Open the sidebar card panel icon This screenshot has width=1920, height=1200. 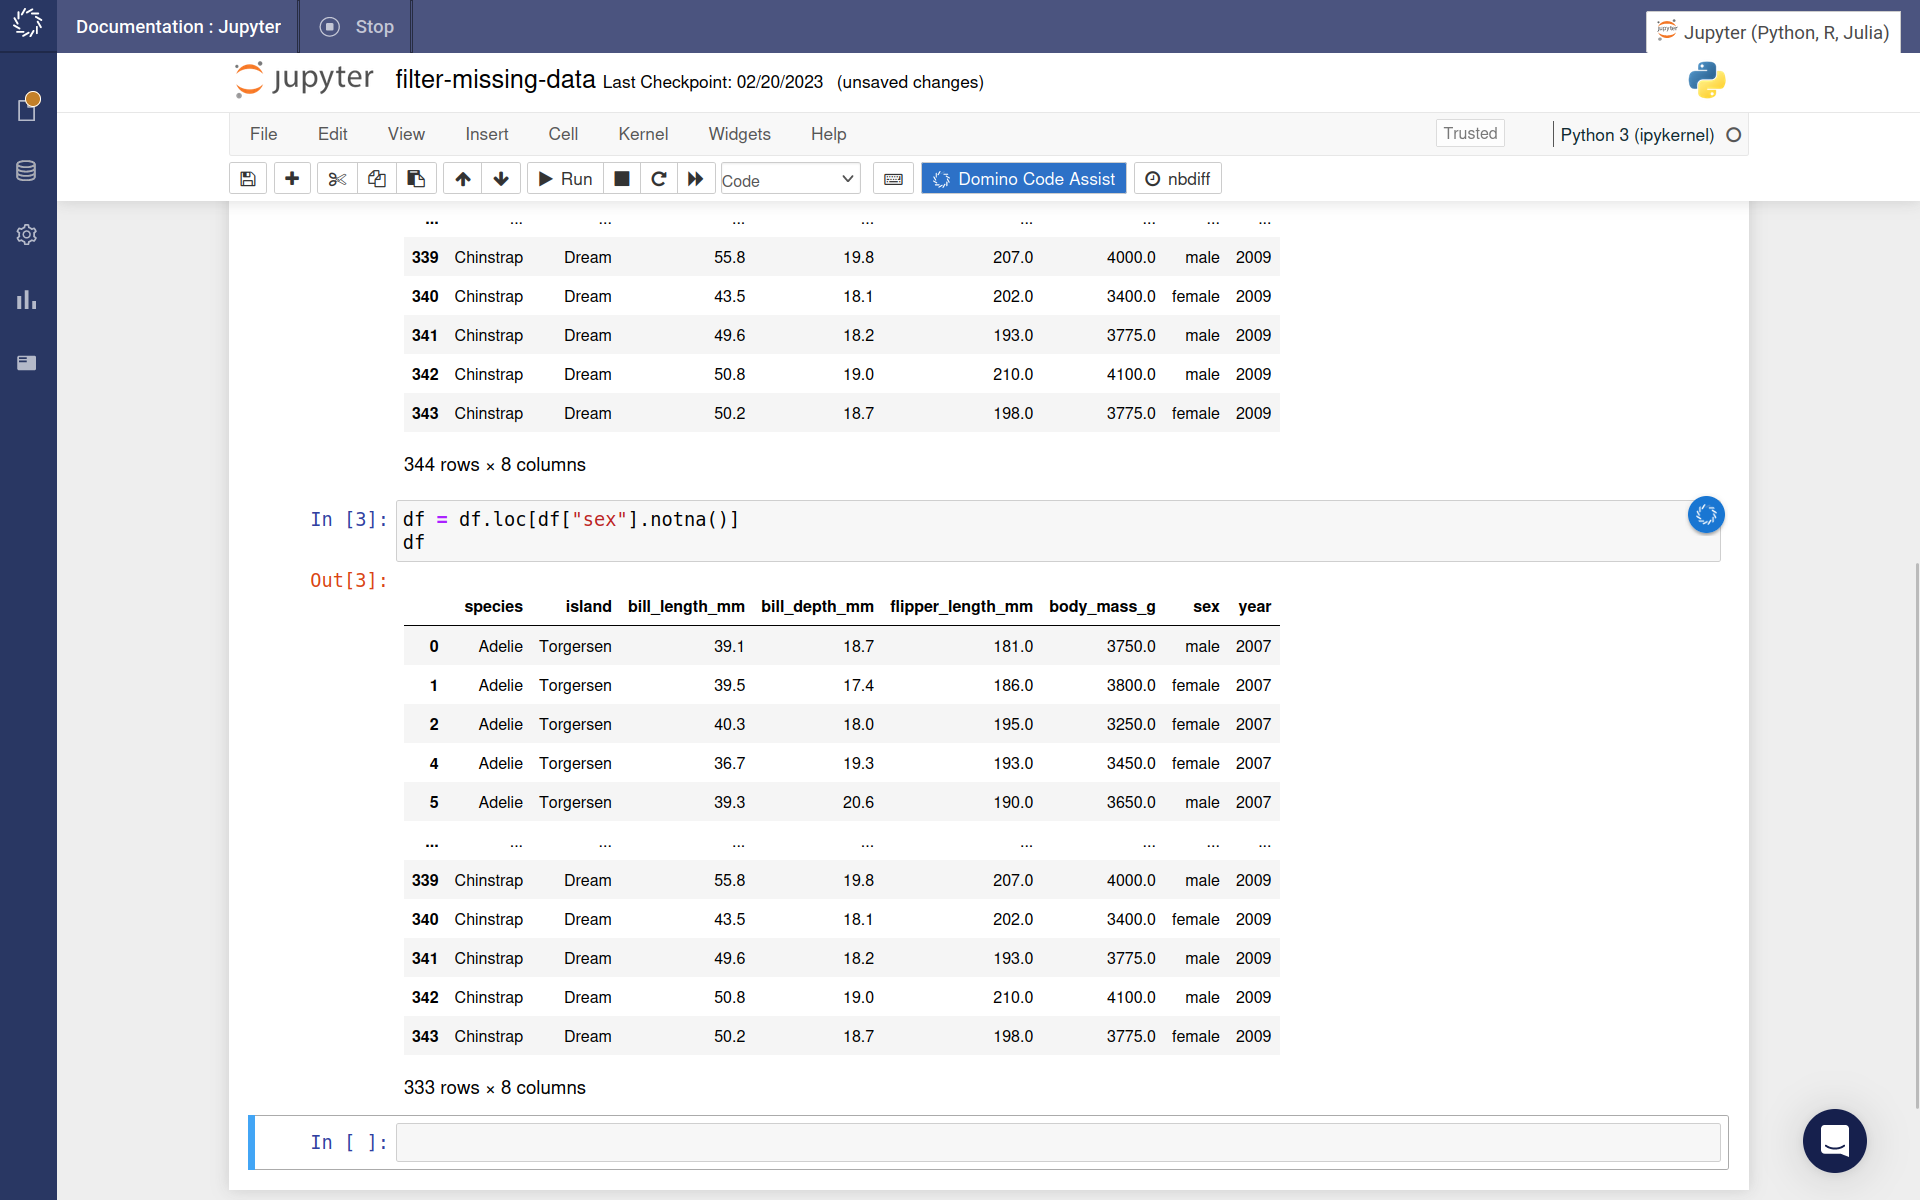(x=27, y=363)
